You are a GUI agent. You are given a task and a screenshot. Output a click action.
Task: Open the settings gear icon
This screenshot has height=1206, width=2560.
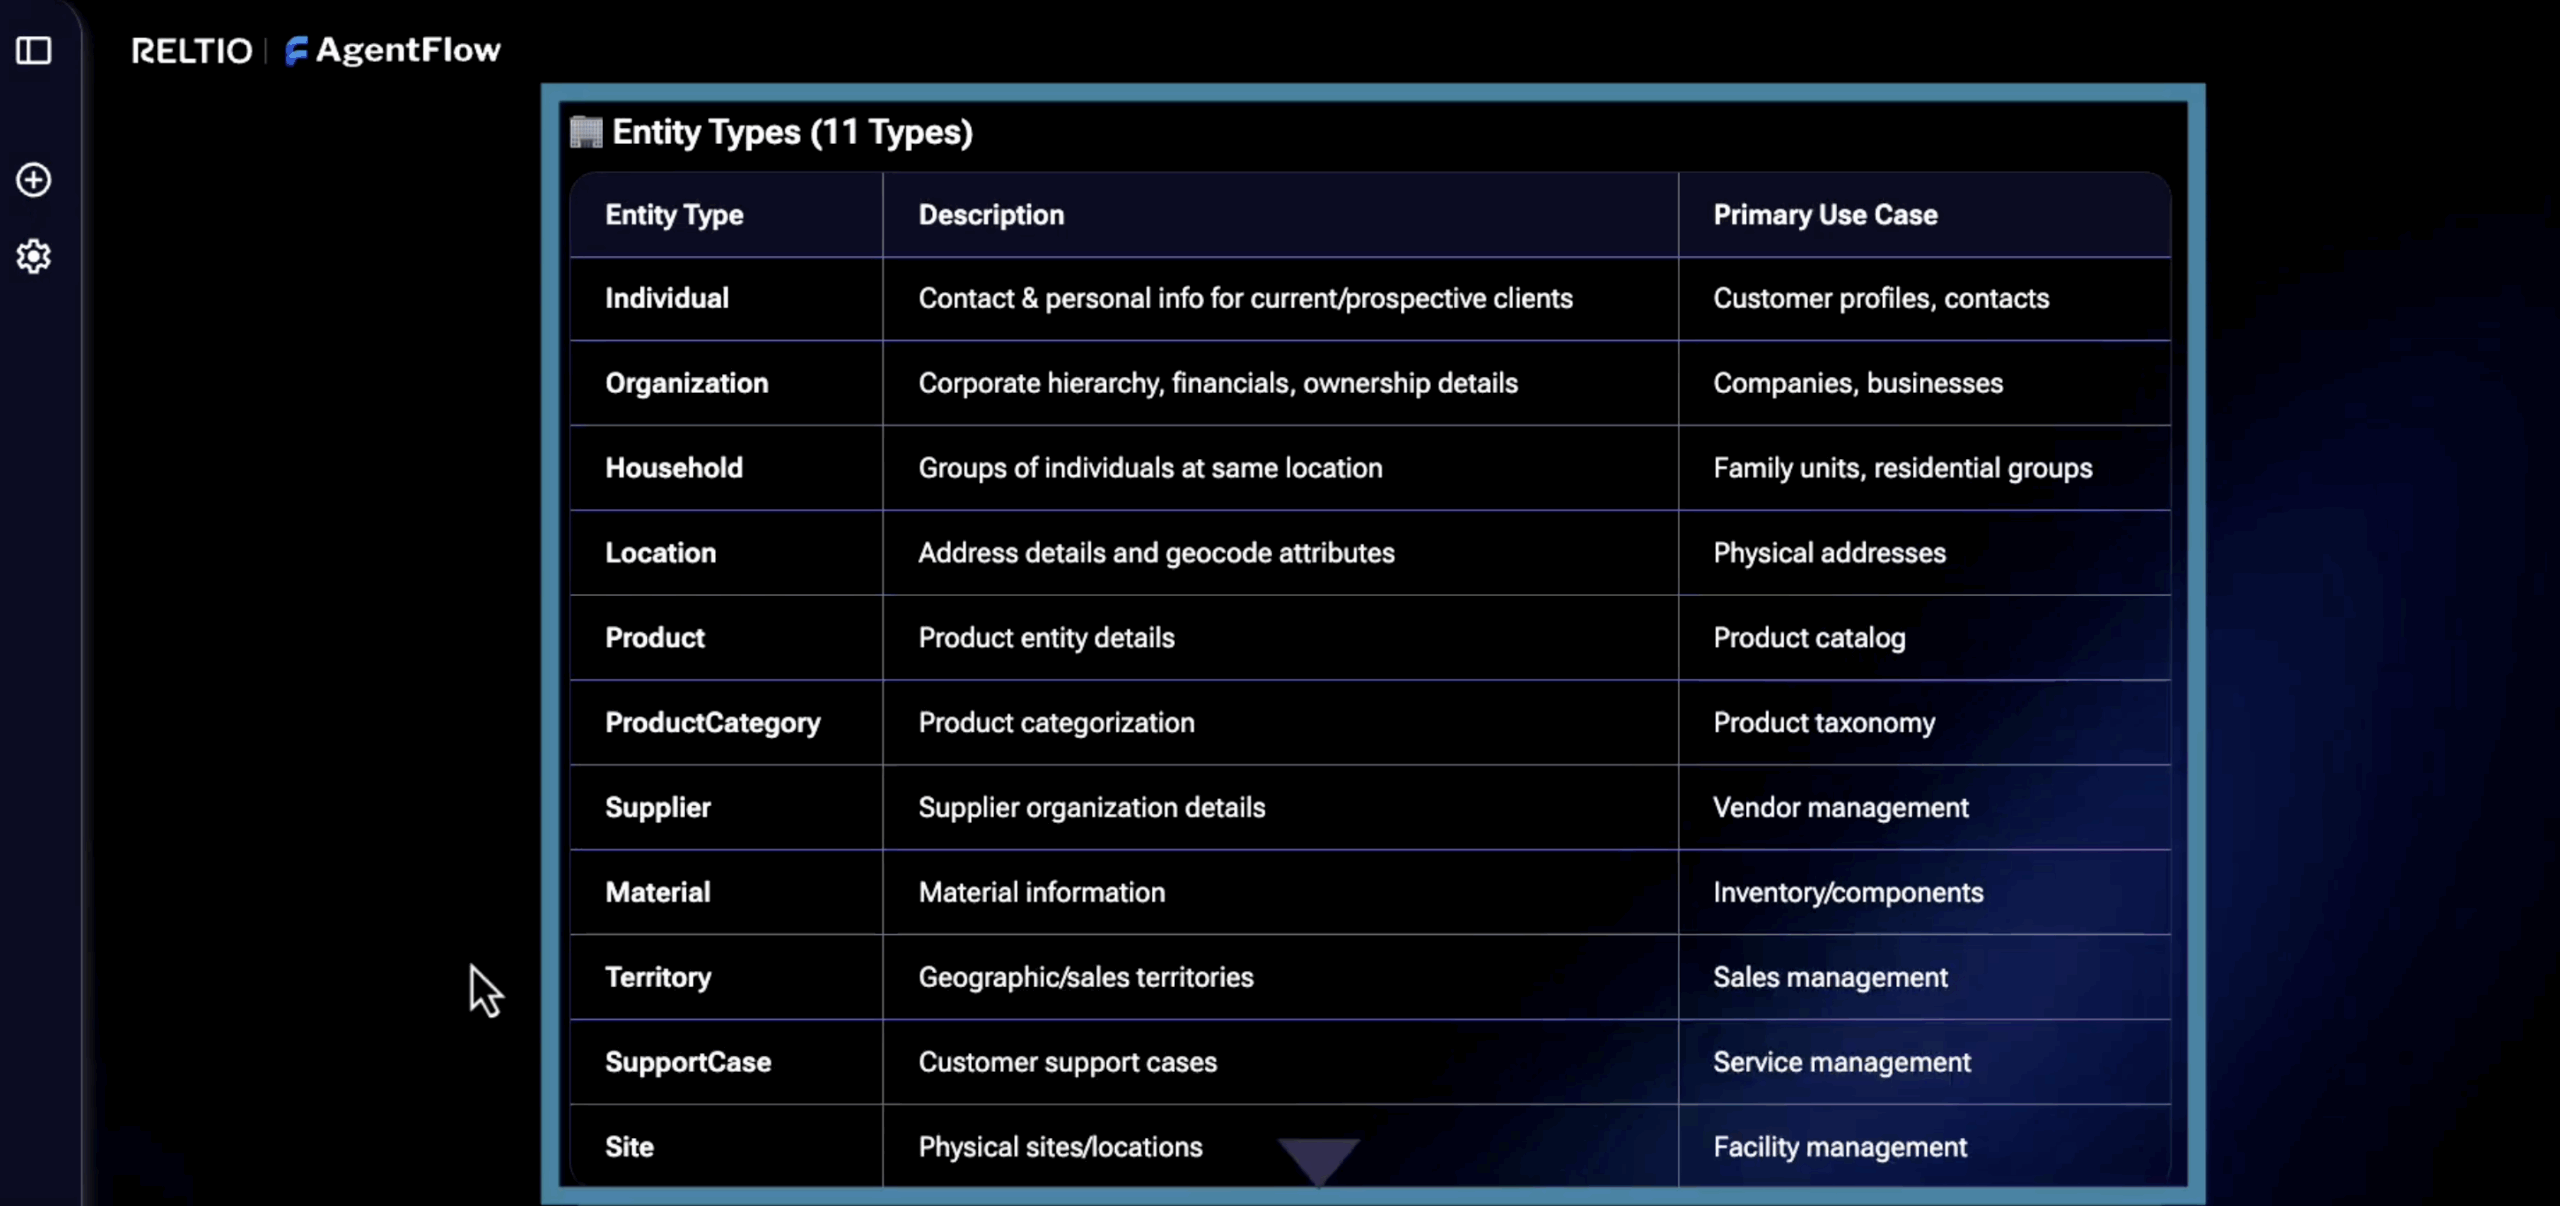(x=34, y=257)
